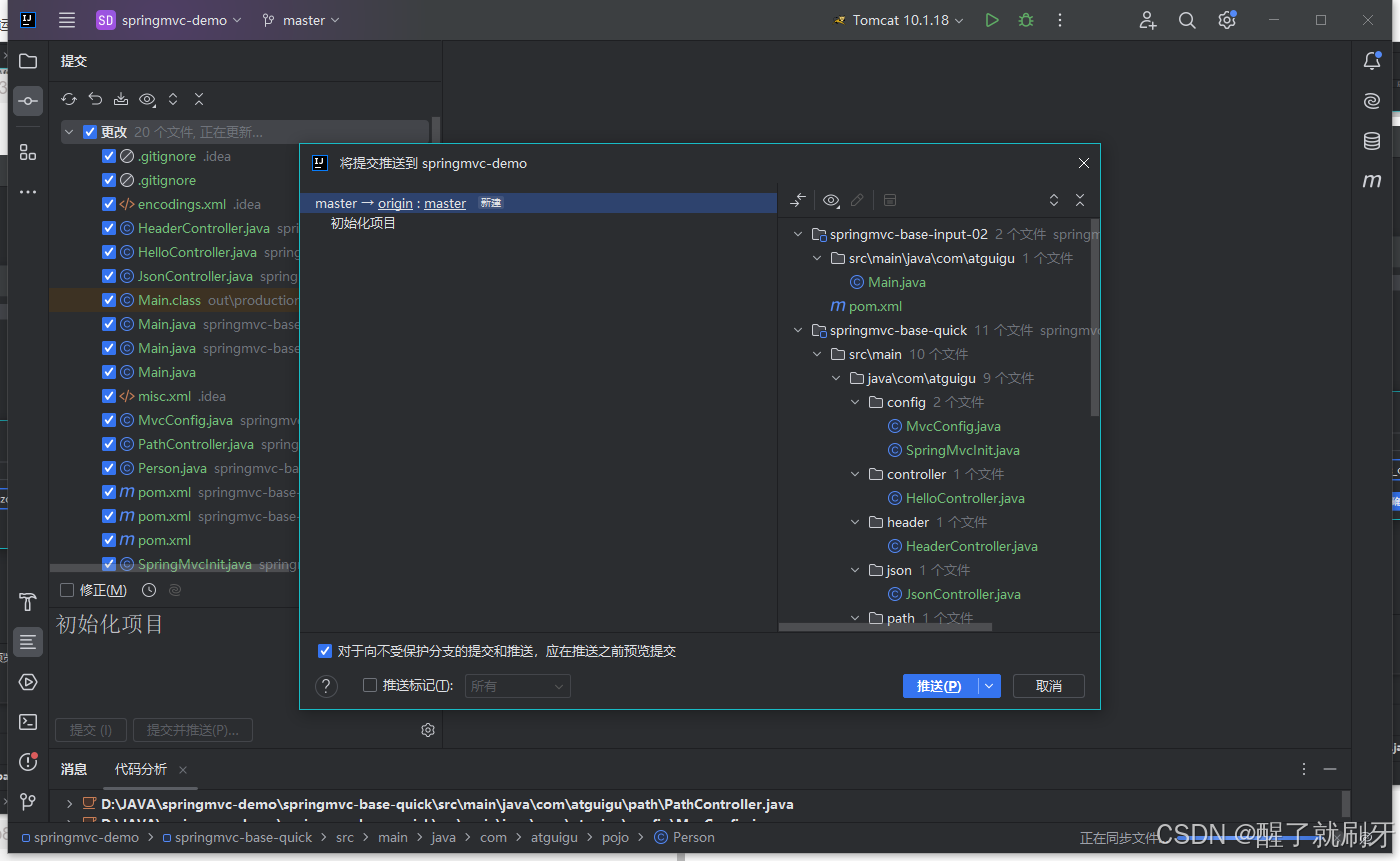The image size is (1400, 861).
Task: Collapse the springmvc-base-quick tree node
Action: pos(798,330)
